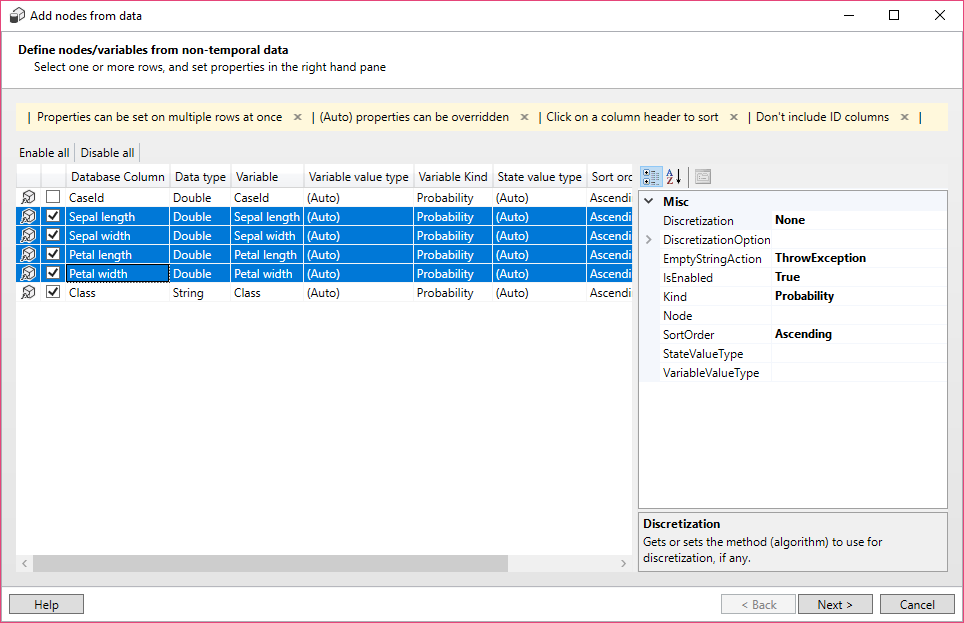Sort properties alphabetically with the A-Z icon

tap(674, 176)
